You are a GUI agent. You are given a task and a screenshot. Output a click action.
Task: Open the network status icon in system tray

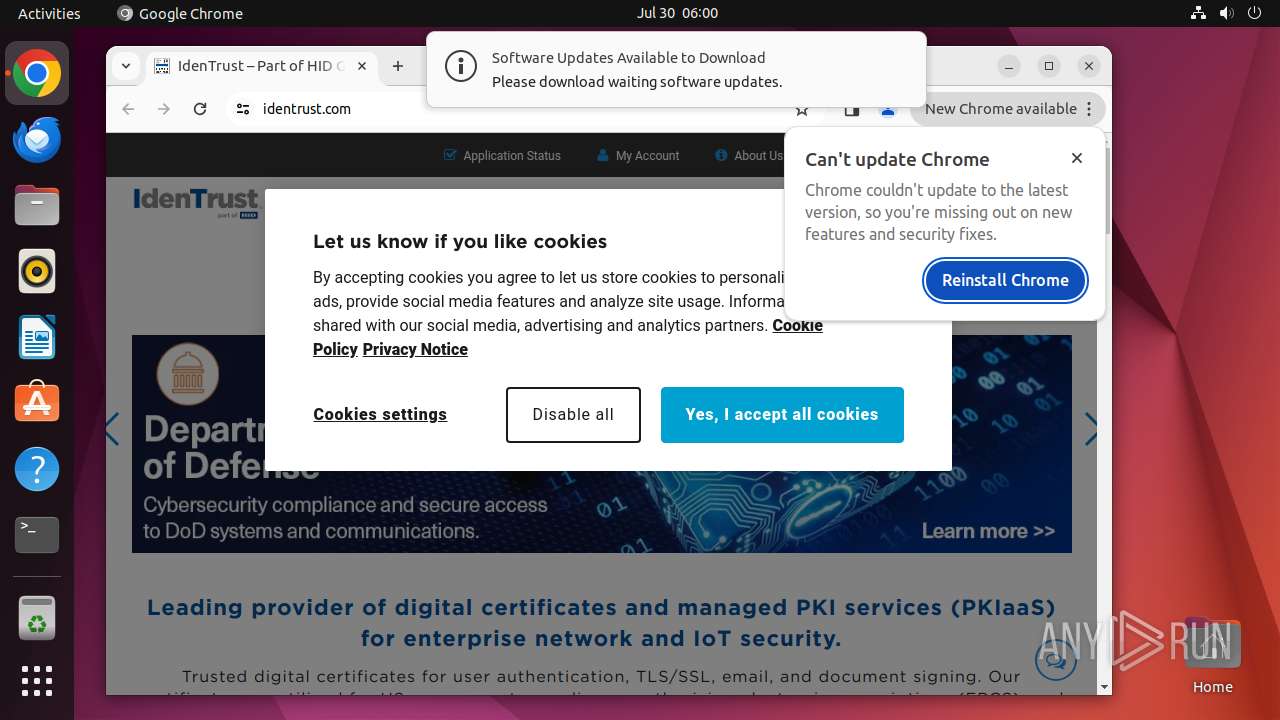(x=1198, y=13)
